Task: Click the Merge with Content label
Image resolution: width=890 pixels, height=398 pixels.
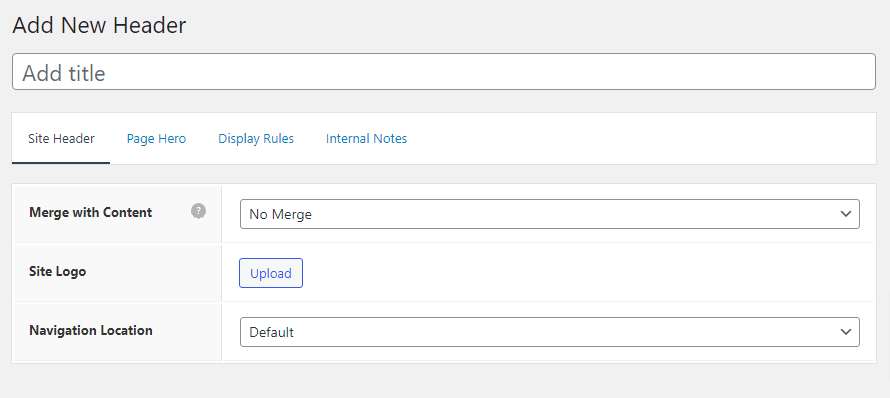Action: pos(90,212)
